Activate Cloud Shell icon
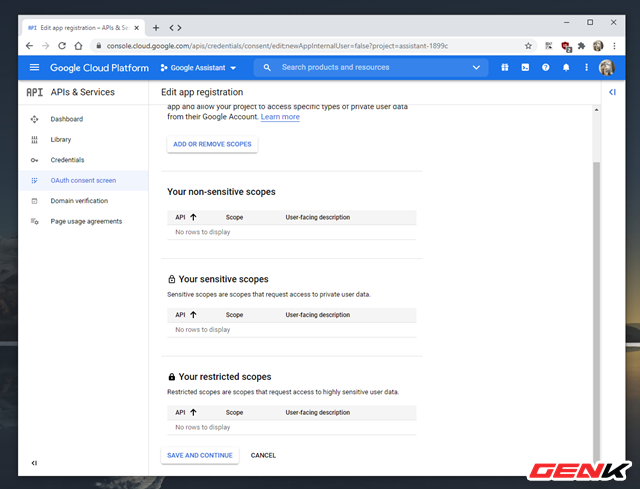The height and width of the screenshot is (489, 640). (525, 67)
